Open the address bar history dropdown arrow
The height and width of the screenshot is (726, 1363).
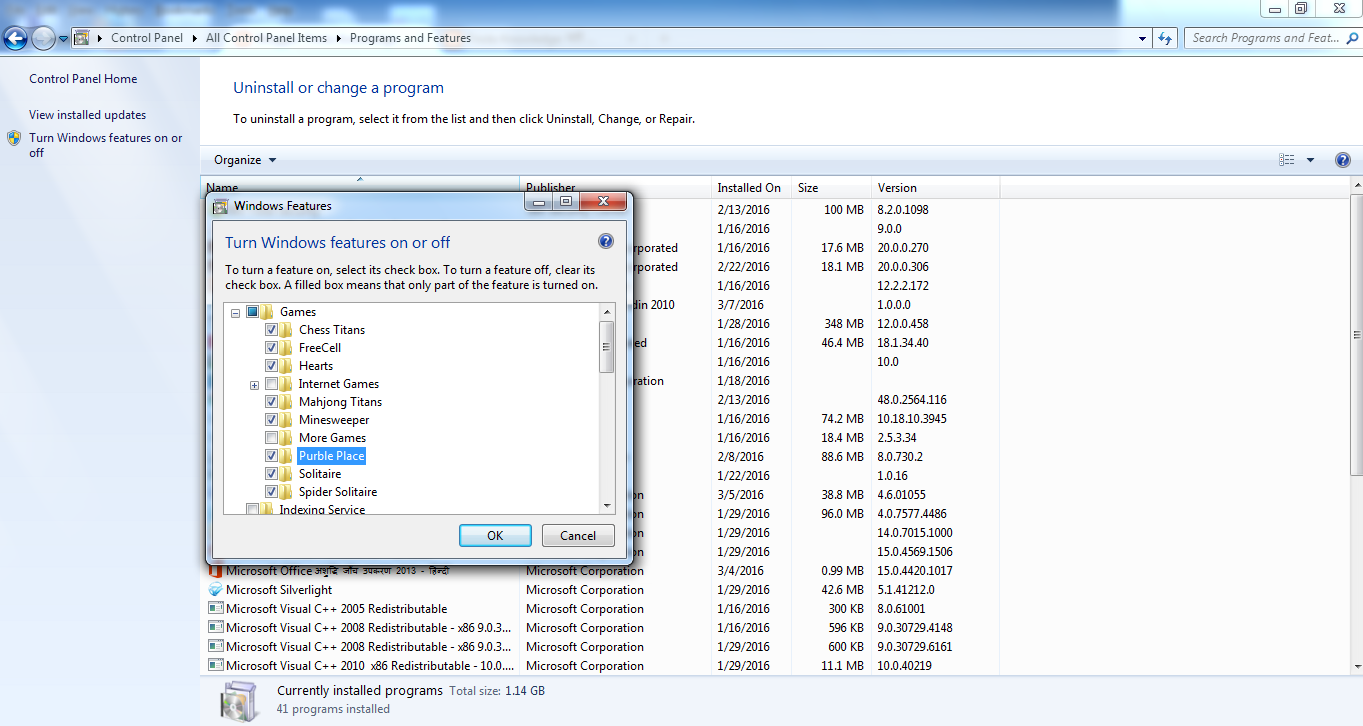(1141, 38)
